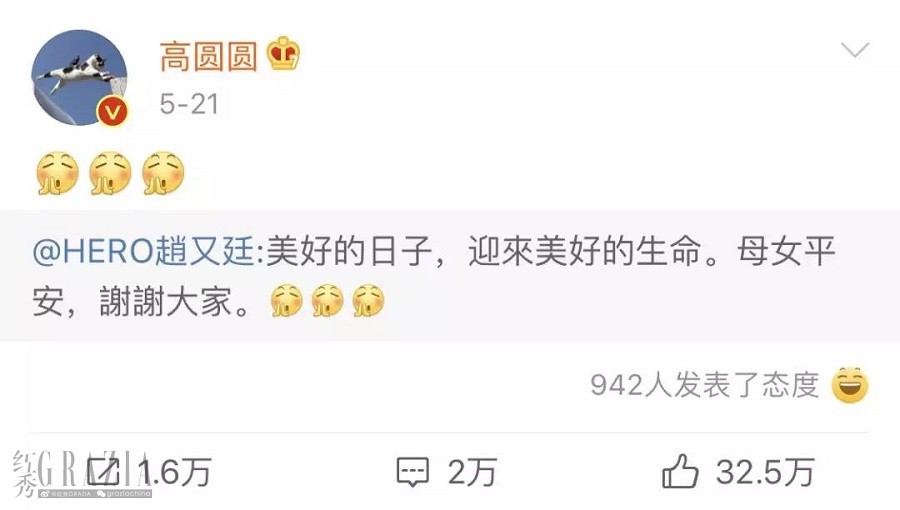Toggle the thumbs-up like button
Viewport: 900px width, 510px height.
(680, 471)
